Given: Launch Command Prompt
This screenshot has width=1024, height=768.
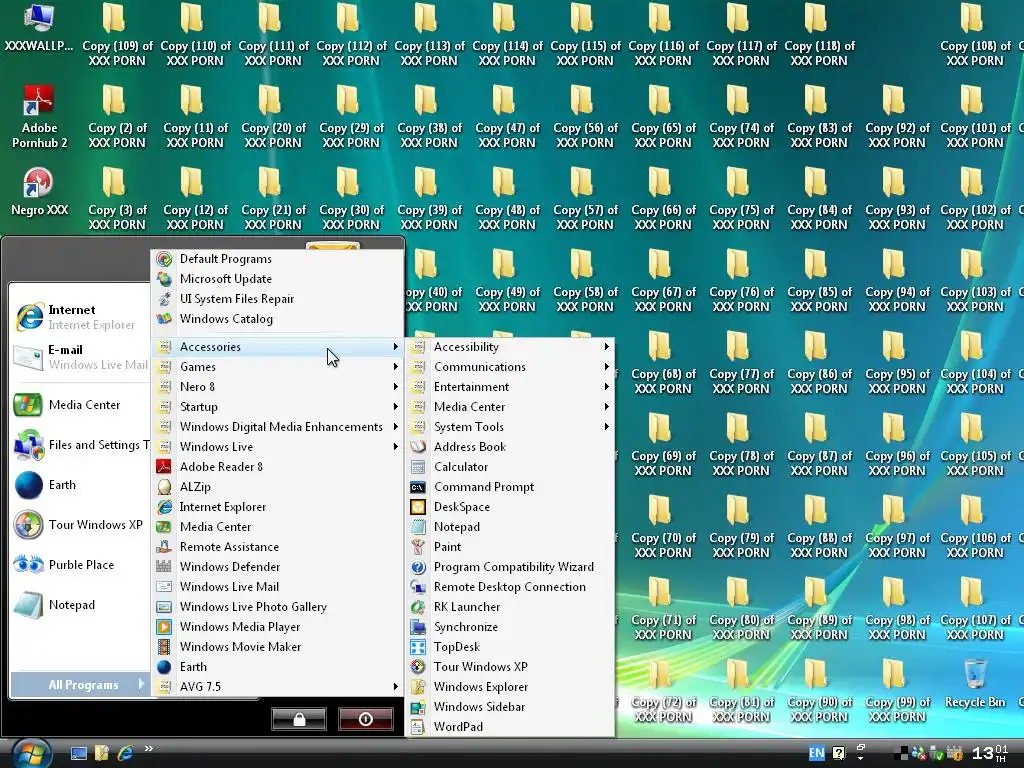Looking at the screenshot, I should pyautogui.click(x=509, y=487).
